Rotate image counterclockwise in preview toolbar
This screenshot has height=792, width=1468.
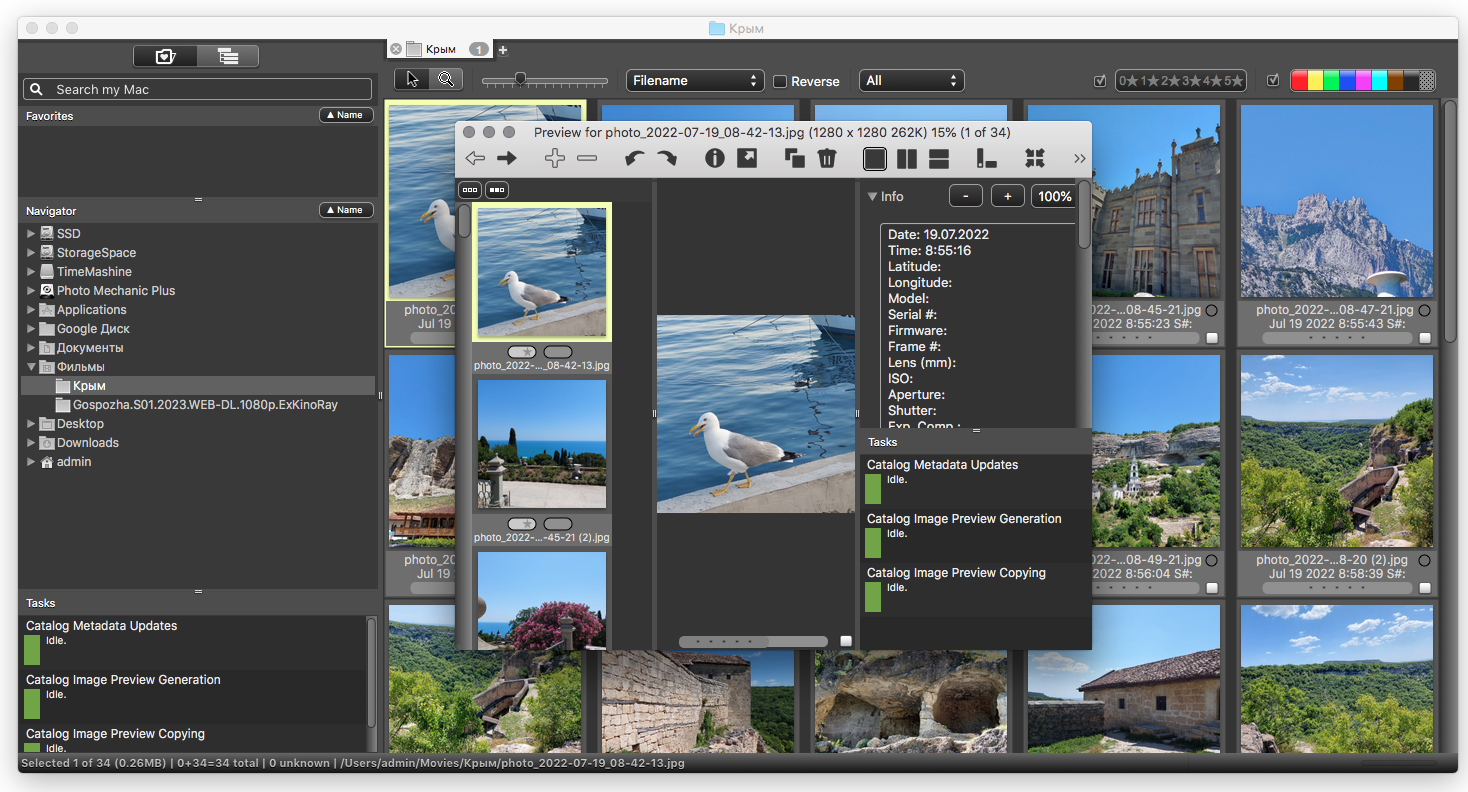click(x=634, y=158)
